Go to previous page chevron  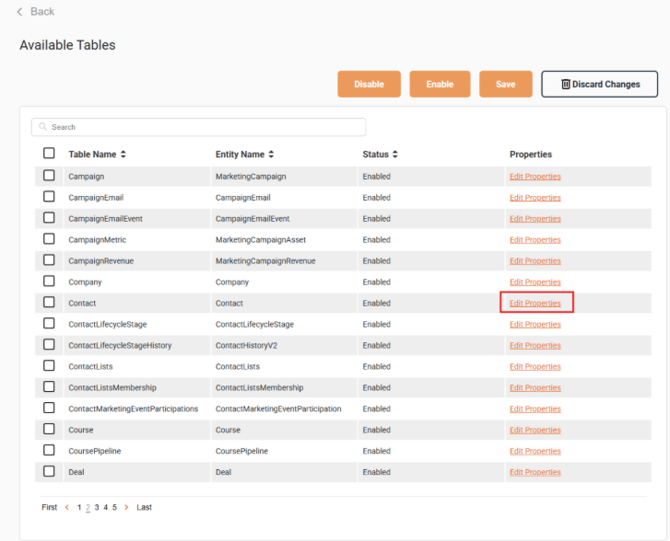click(67, 508)
